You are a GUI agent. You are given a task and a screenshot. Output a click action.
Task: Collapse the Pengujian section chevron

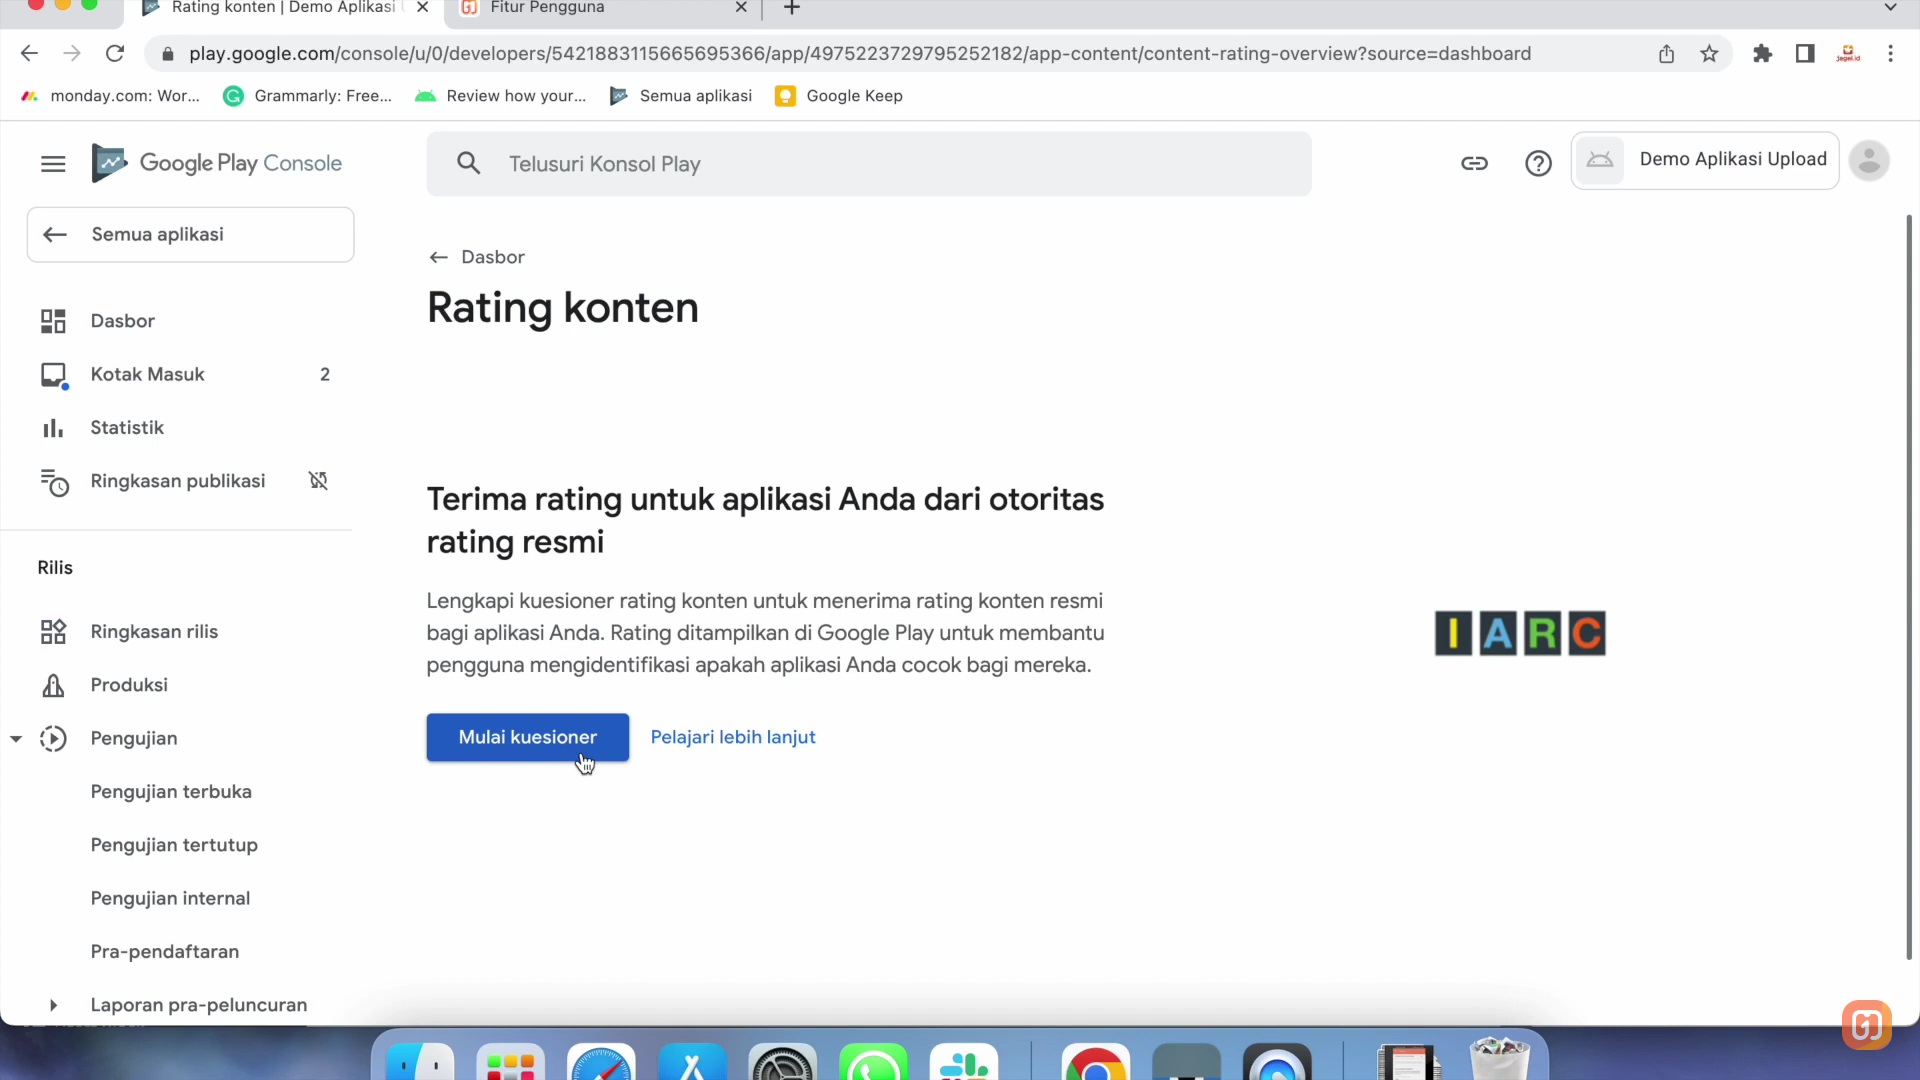pos(15,738)
